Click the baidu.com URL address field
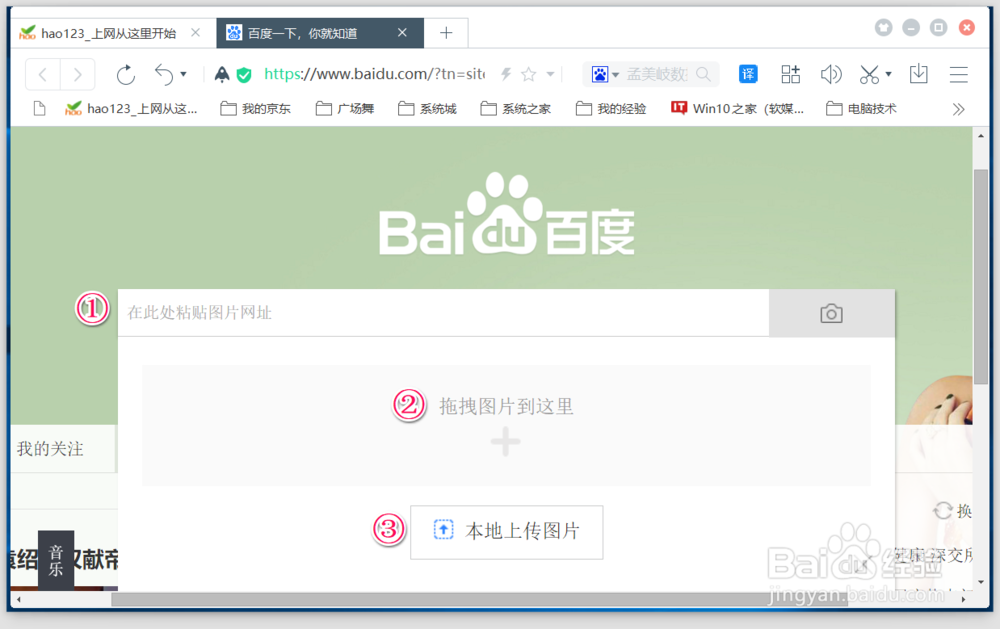Image resolution: width=1000 pixels, height=629 pixels. 374,74
